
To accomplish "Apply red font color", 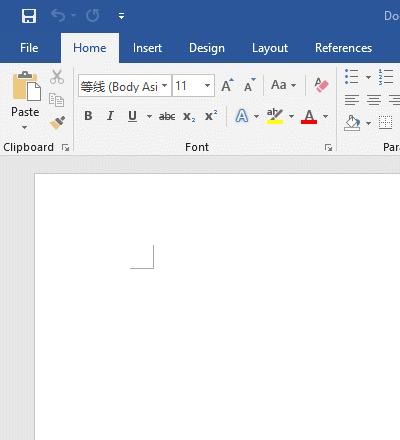I will click(x=309, y=116).
